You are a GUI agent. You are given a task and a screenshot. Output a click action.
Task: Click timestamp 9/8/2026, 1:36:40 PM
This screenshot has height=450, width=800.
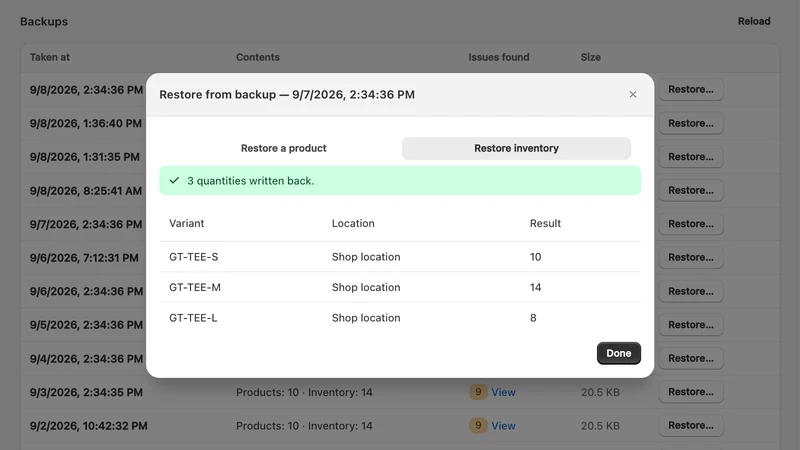click(86, 123)
